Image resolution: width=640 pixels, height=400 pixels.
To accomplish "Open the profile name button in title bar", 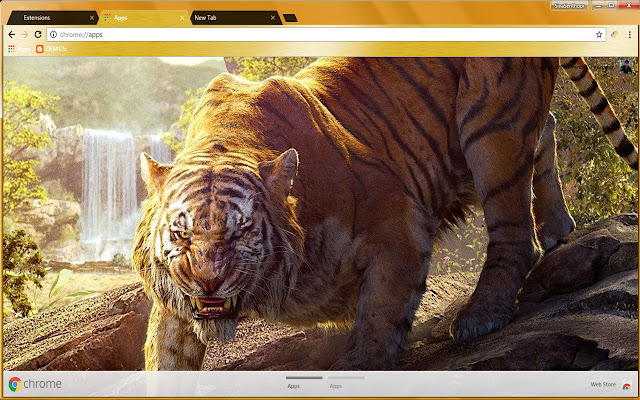I will (x=569, y=6).
